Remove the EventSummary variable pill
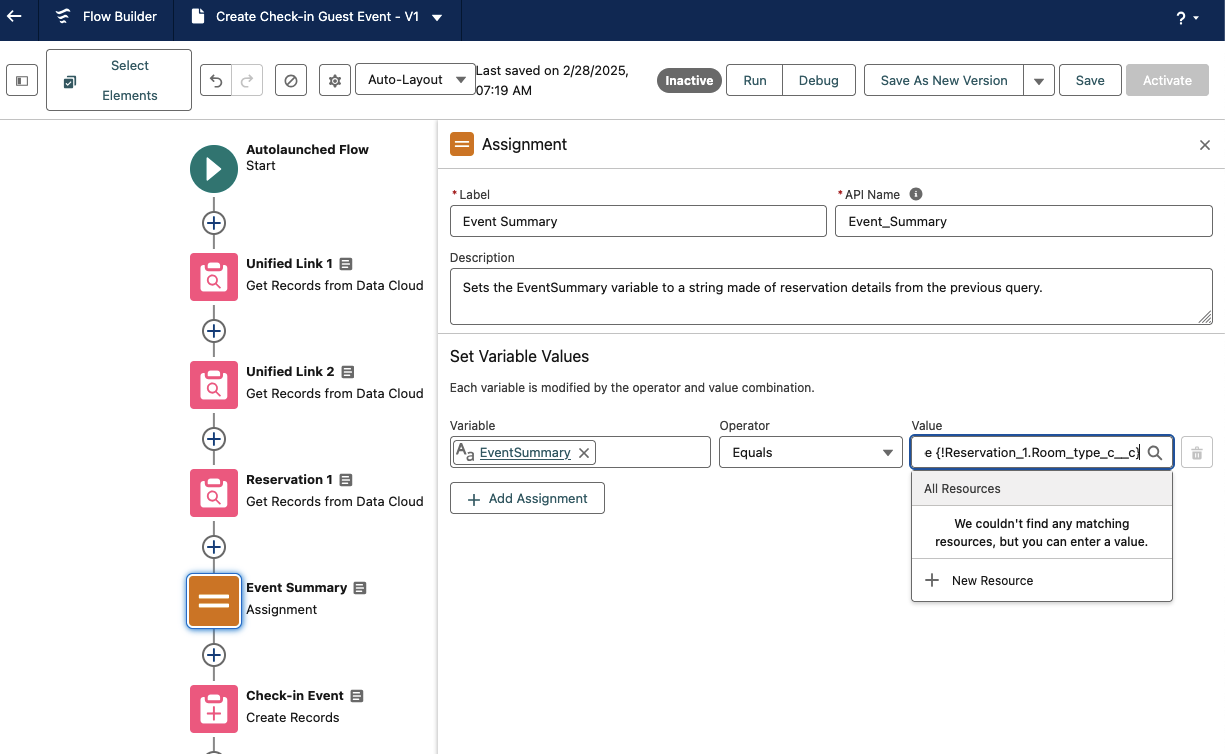The width and height of the screenshot is (1225, 754). click(585, 453)
